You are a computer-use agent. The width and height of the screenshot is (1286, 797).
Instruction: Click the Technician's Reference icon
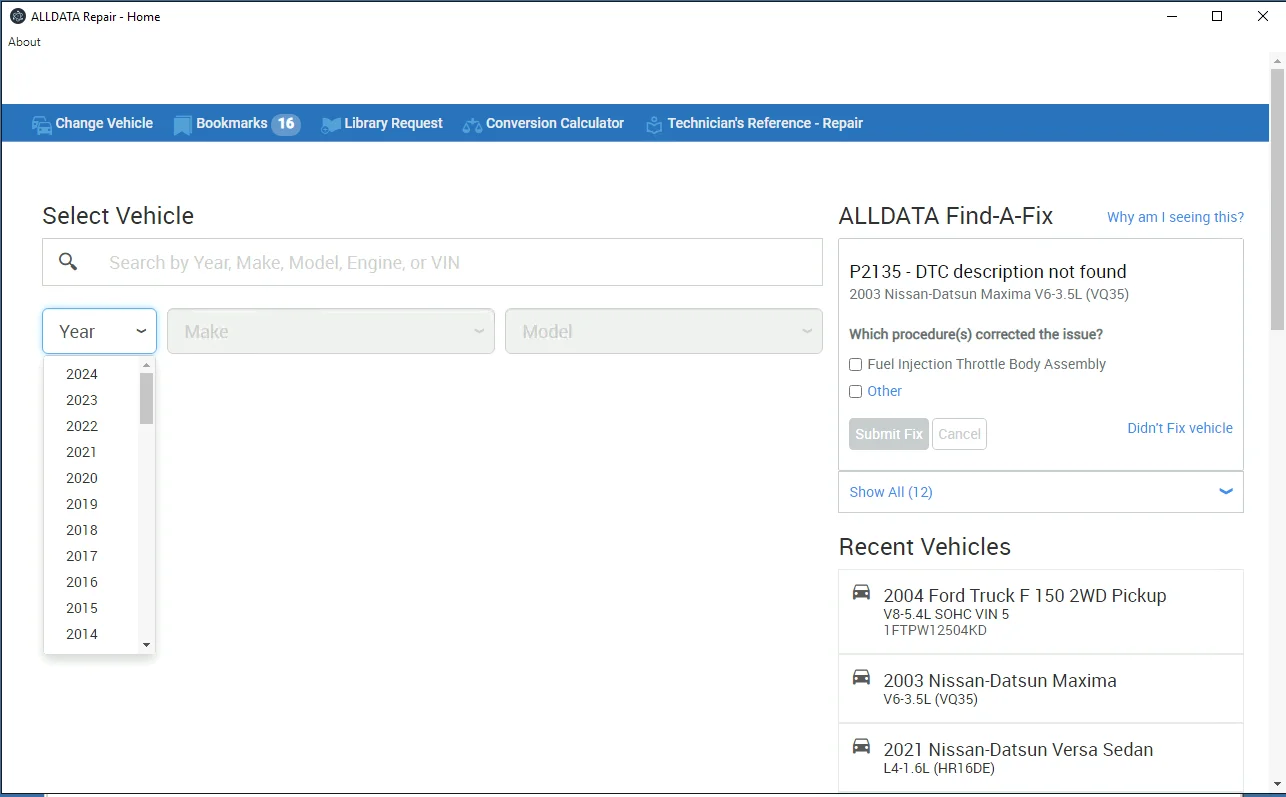pyautogui.click(x=654, y=125)
